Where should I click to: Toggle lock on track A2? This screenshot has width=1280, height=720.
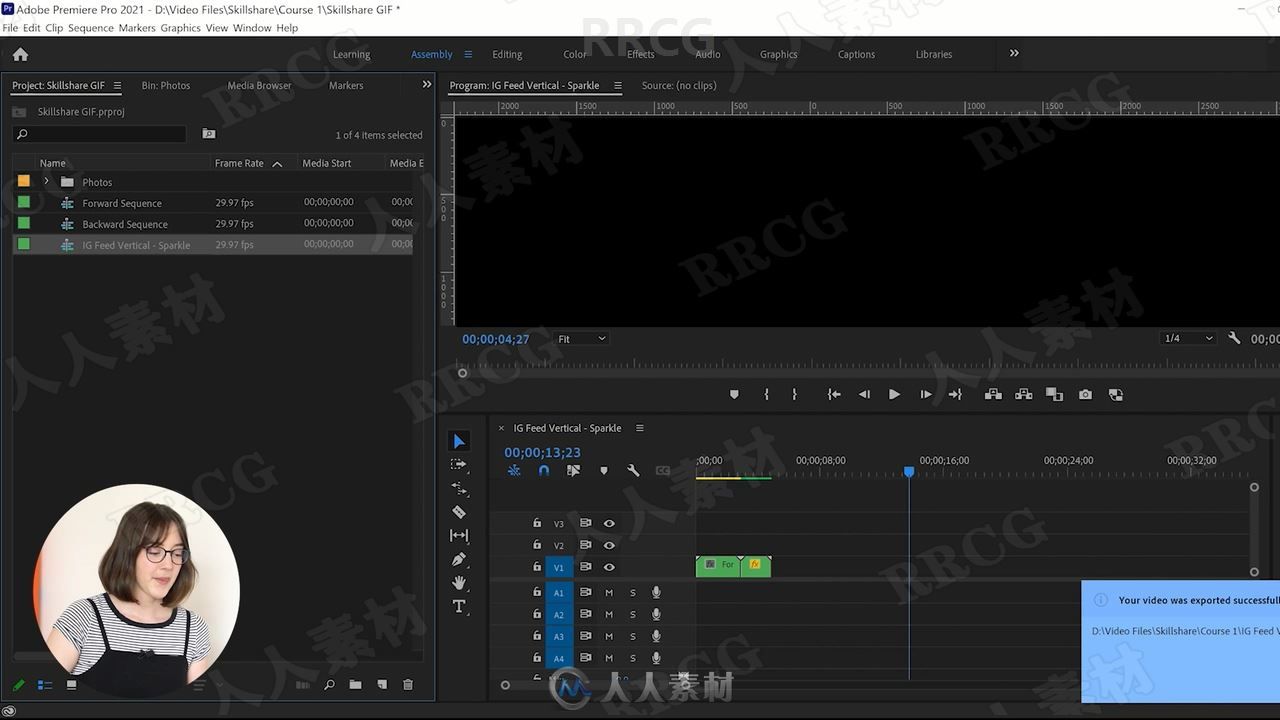(537, 614)
